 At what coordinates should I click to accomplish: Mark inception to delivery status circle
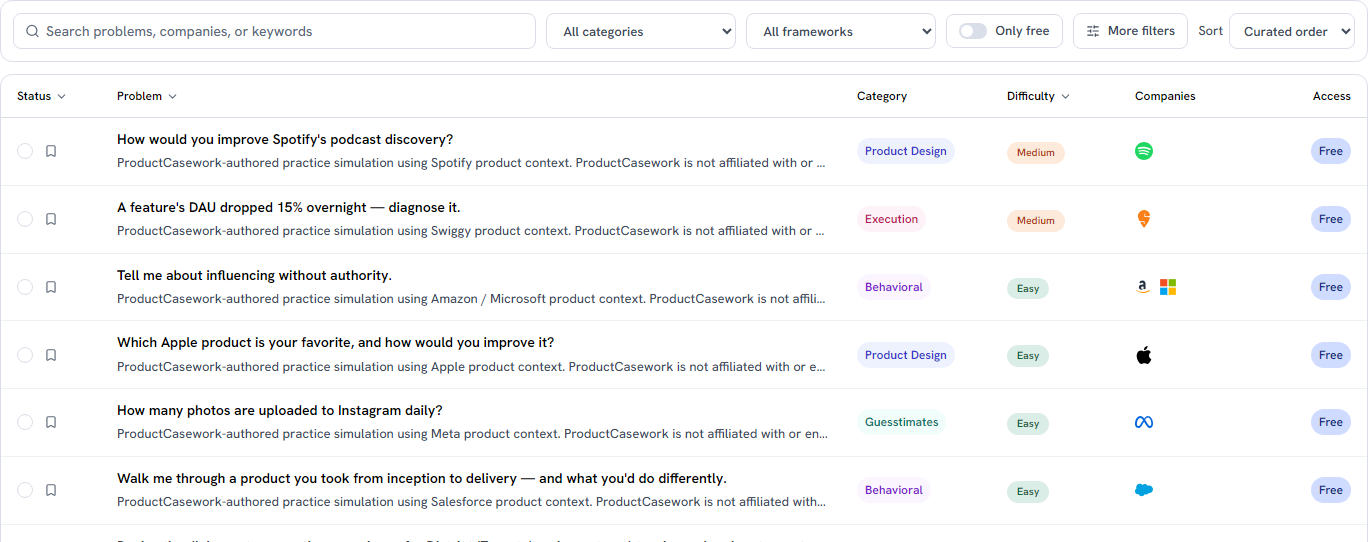[x=25, y=490]
